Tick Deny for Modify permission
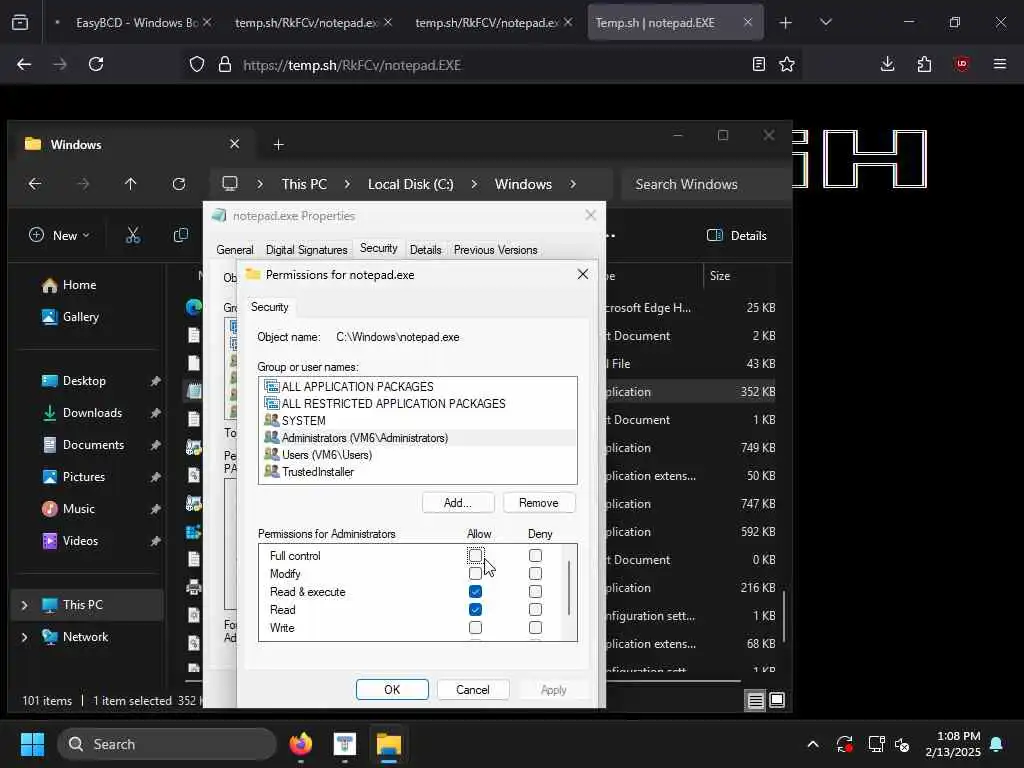Image resolution: width=1024 pixels, height=768 pixels. coord(536,573)
